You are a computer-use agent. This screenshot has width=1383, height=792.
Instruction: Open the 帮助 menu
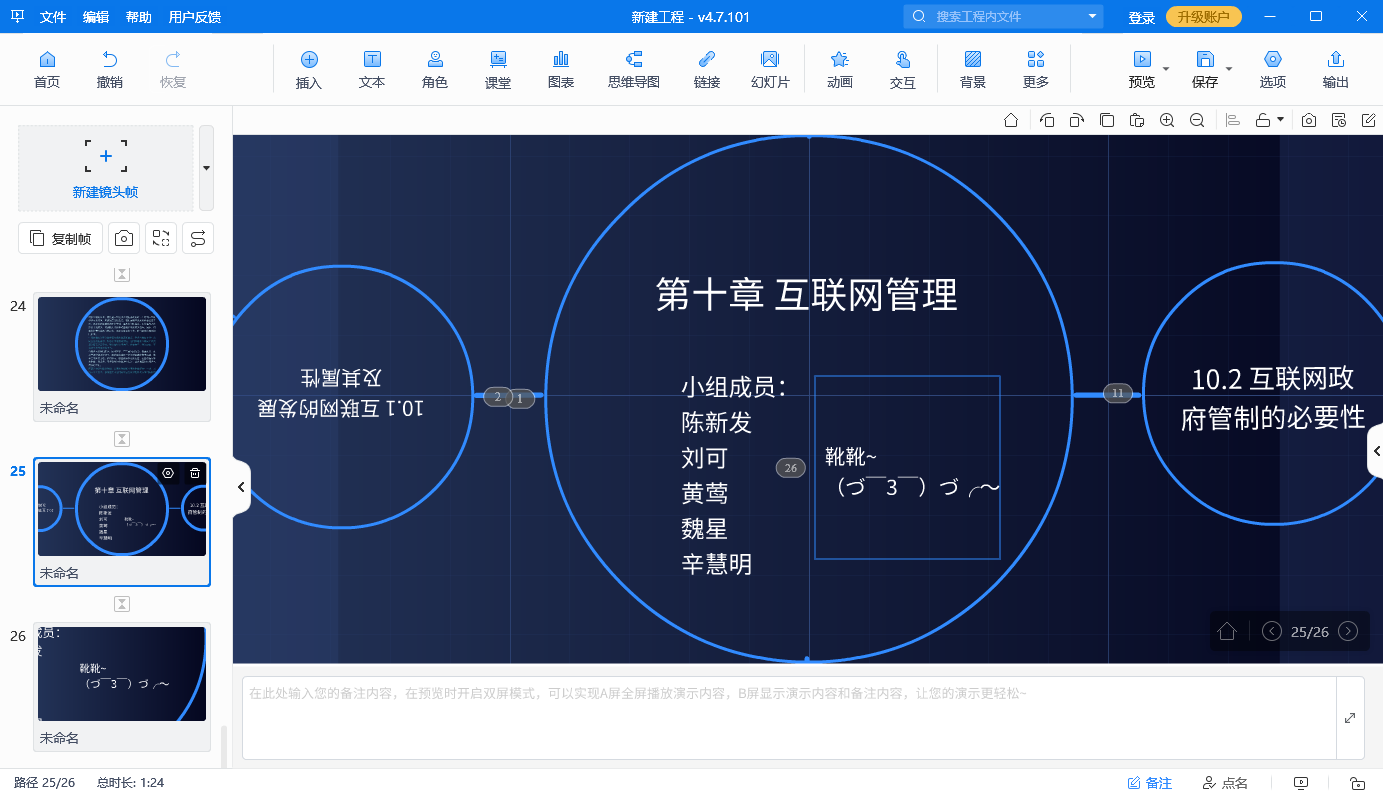click(139, 17)
